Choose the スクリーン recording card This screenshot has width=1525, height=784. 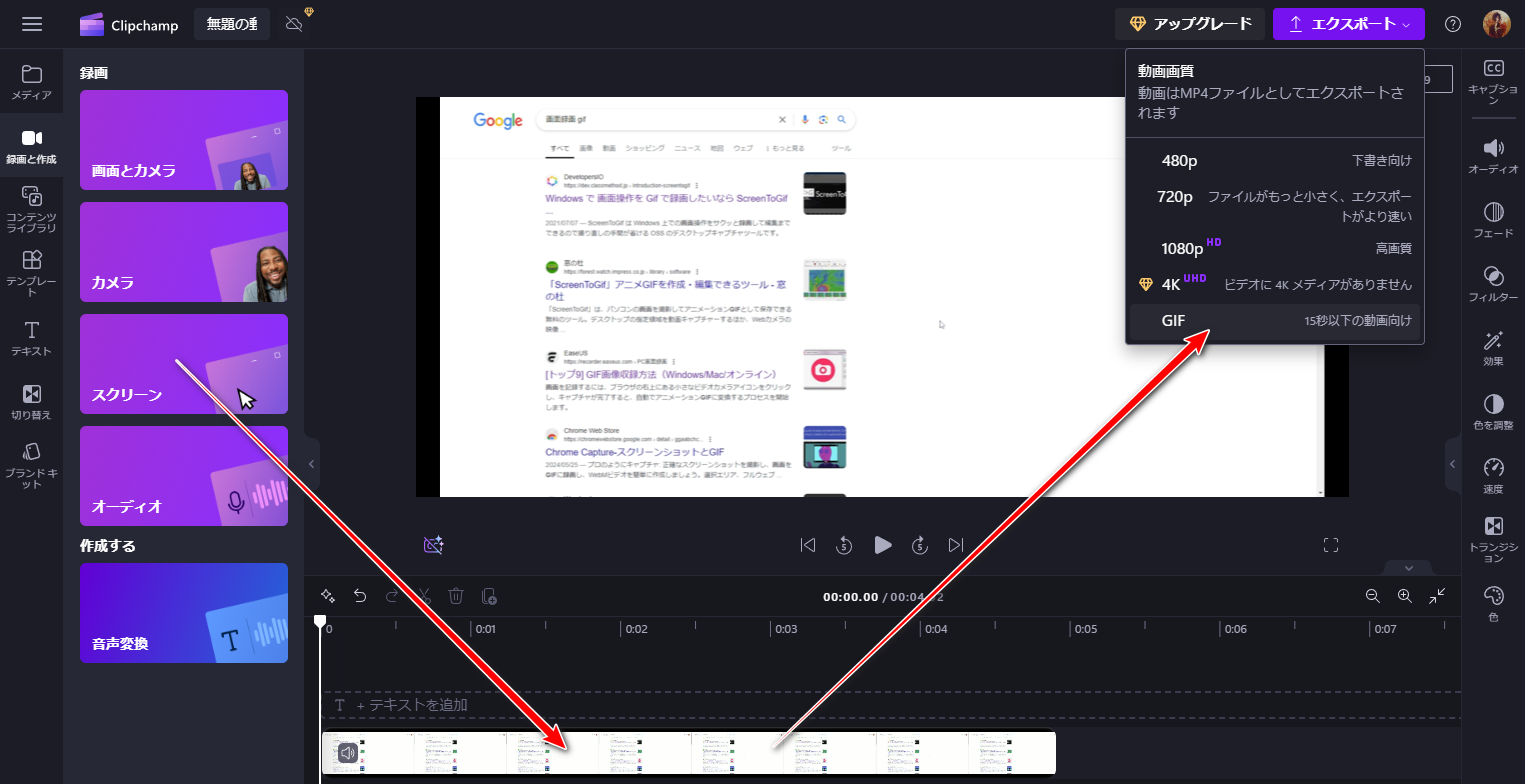pos(184,364)
